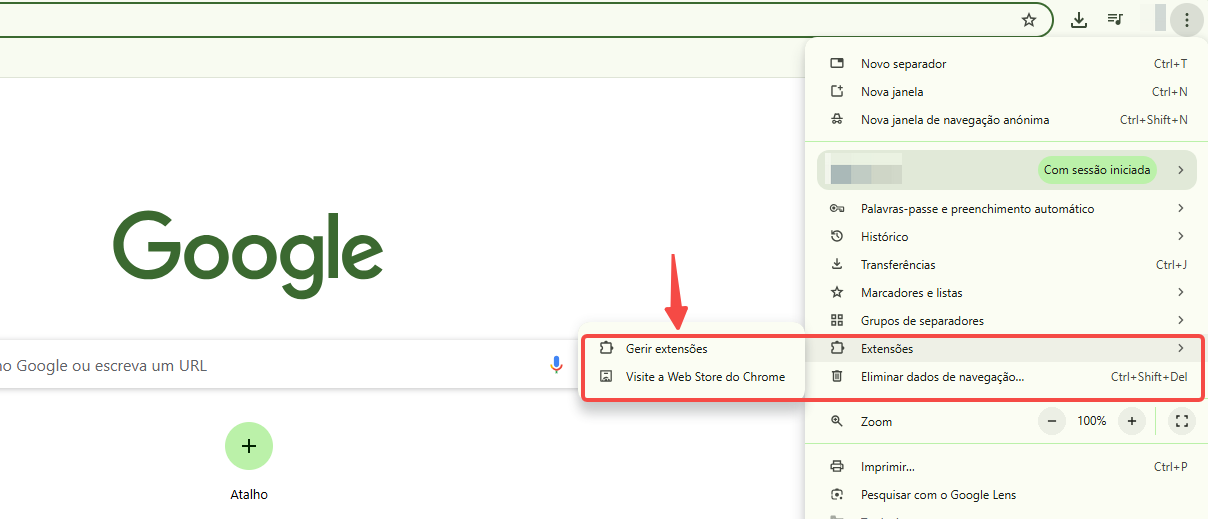Enter full screen mode via zoom row icon
The width and height of the screenshot is (1208, 519).
pyautogui.click(x=1182, y=421)
